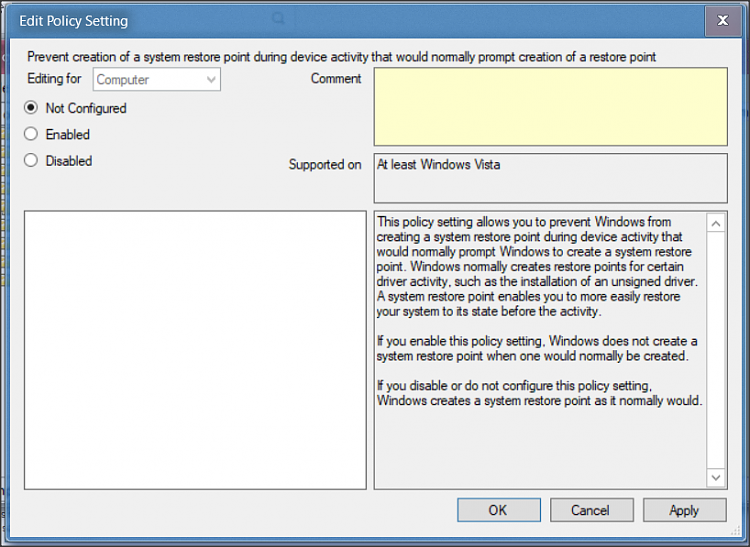Click the policy name heading text

(x=341, y=57)
